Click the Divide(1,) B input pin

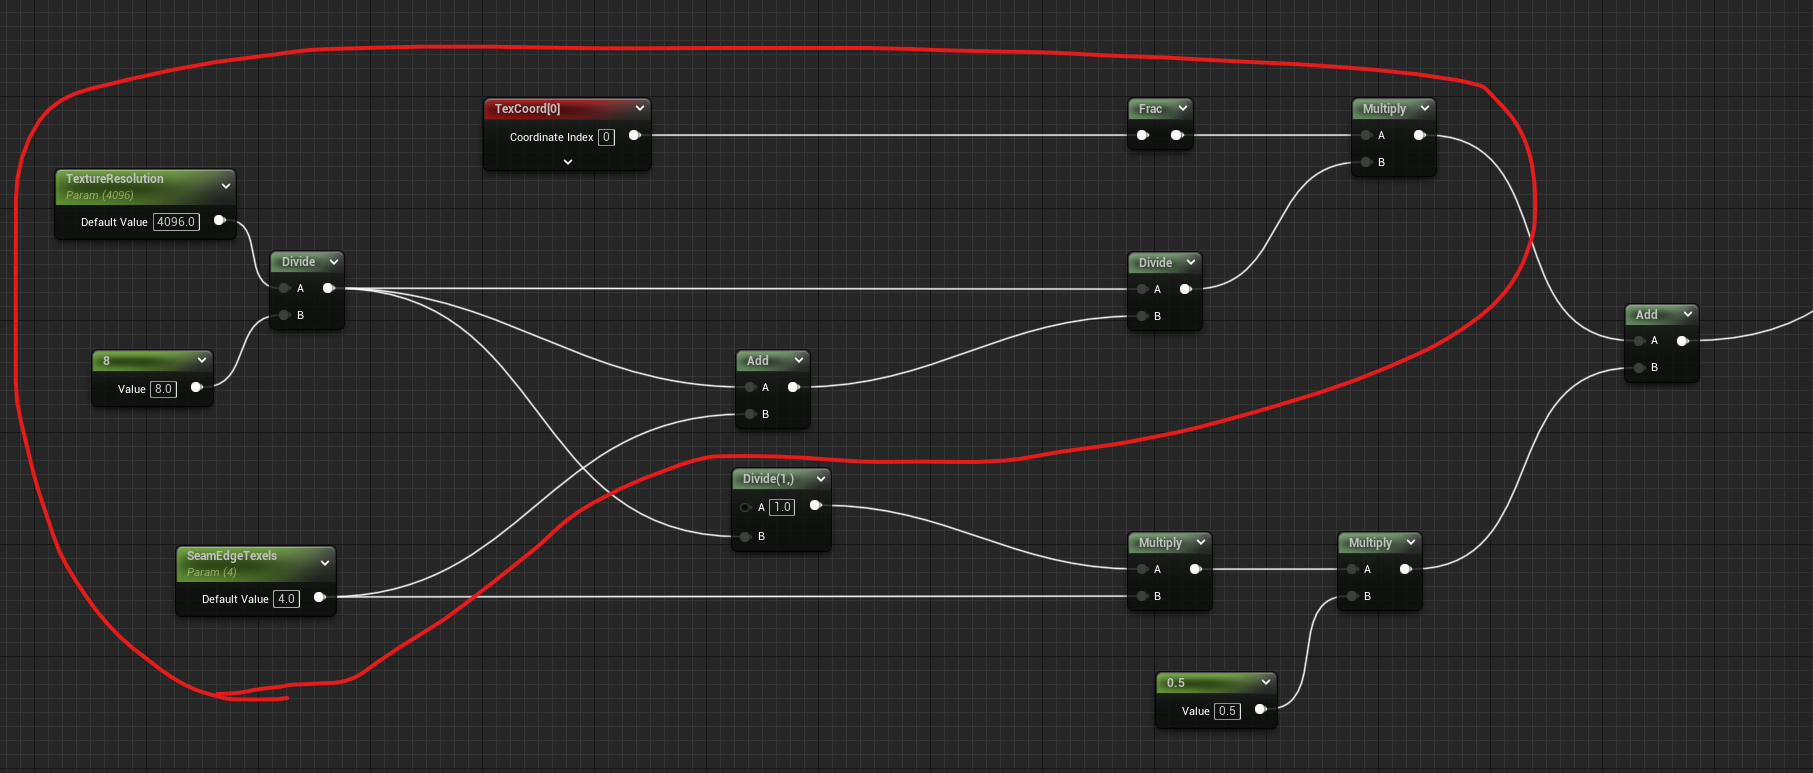point(746,537)
